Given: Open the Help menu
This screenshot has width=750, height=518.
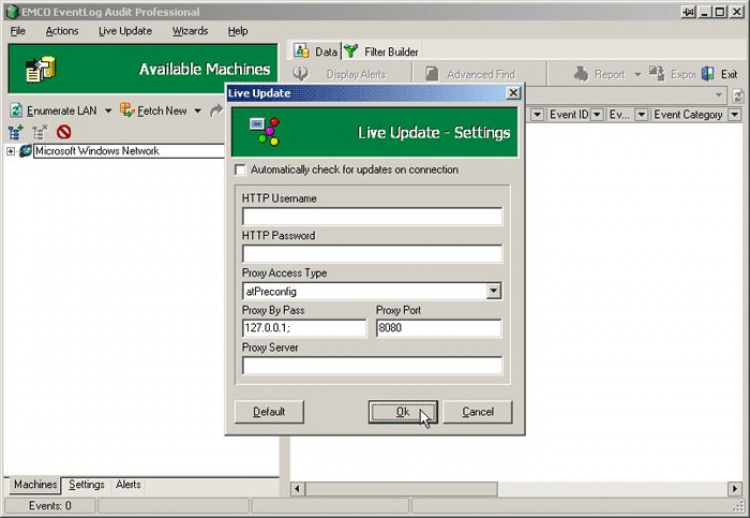Looking at the screenshot, I should point(238,31).
